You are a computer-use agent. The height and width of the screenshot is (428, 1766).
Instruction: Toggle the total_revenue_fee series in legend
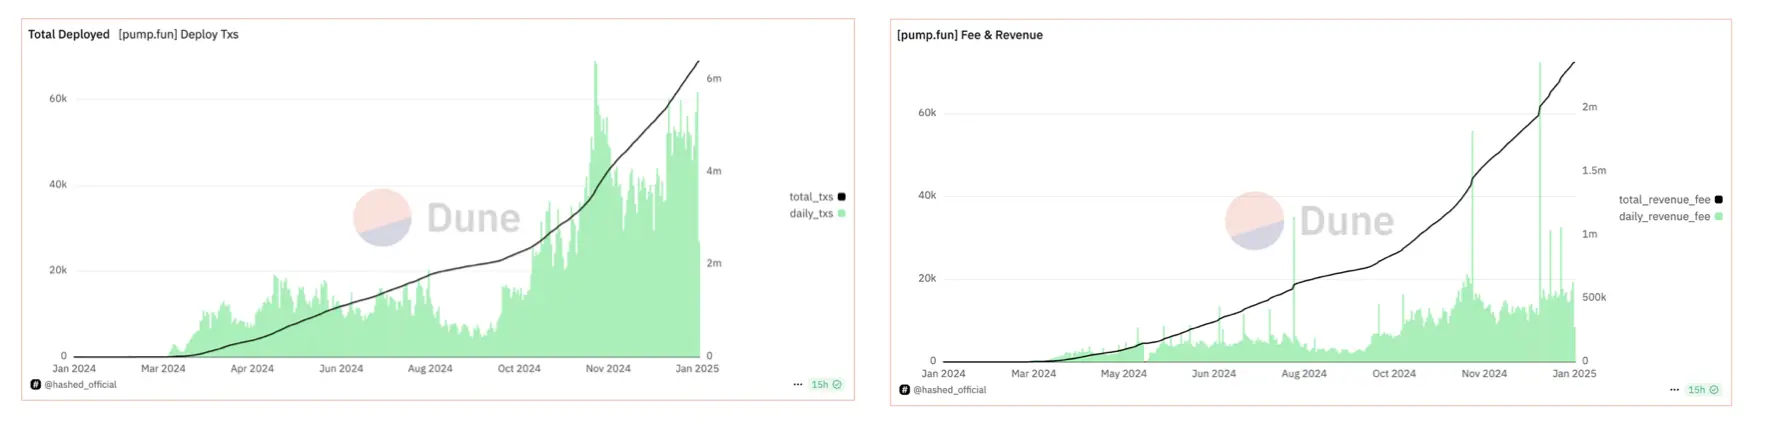[x=1664, y=200]
